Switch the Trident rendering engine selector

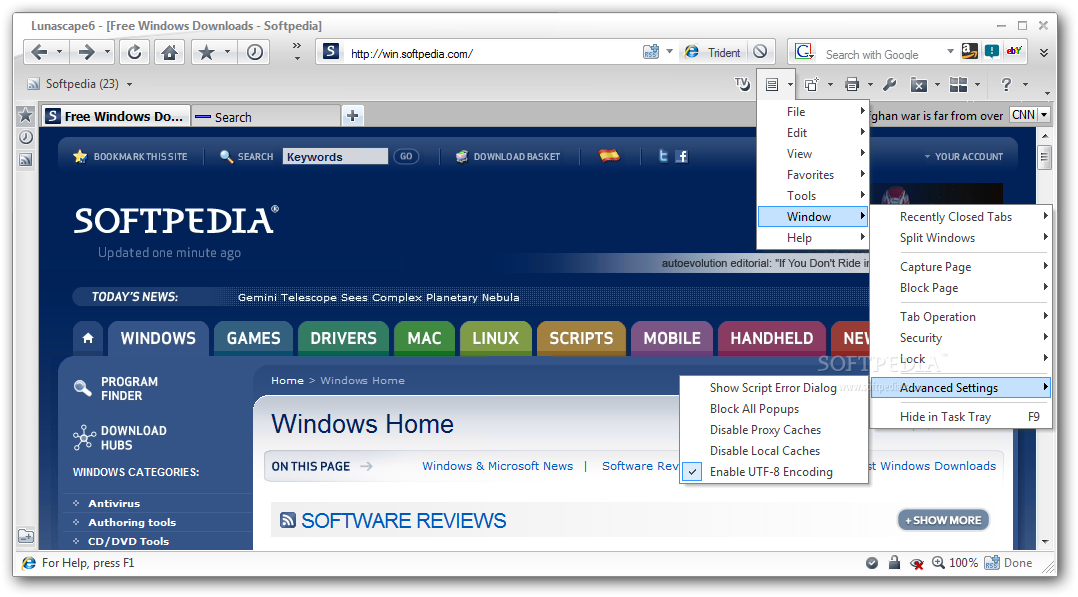pyautogui.click(x=713, y=52)
